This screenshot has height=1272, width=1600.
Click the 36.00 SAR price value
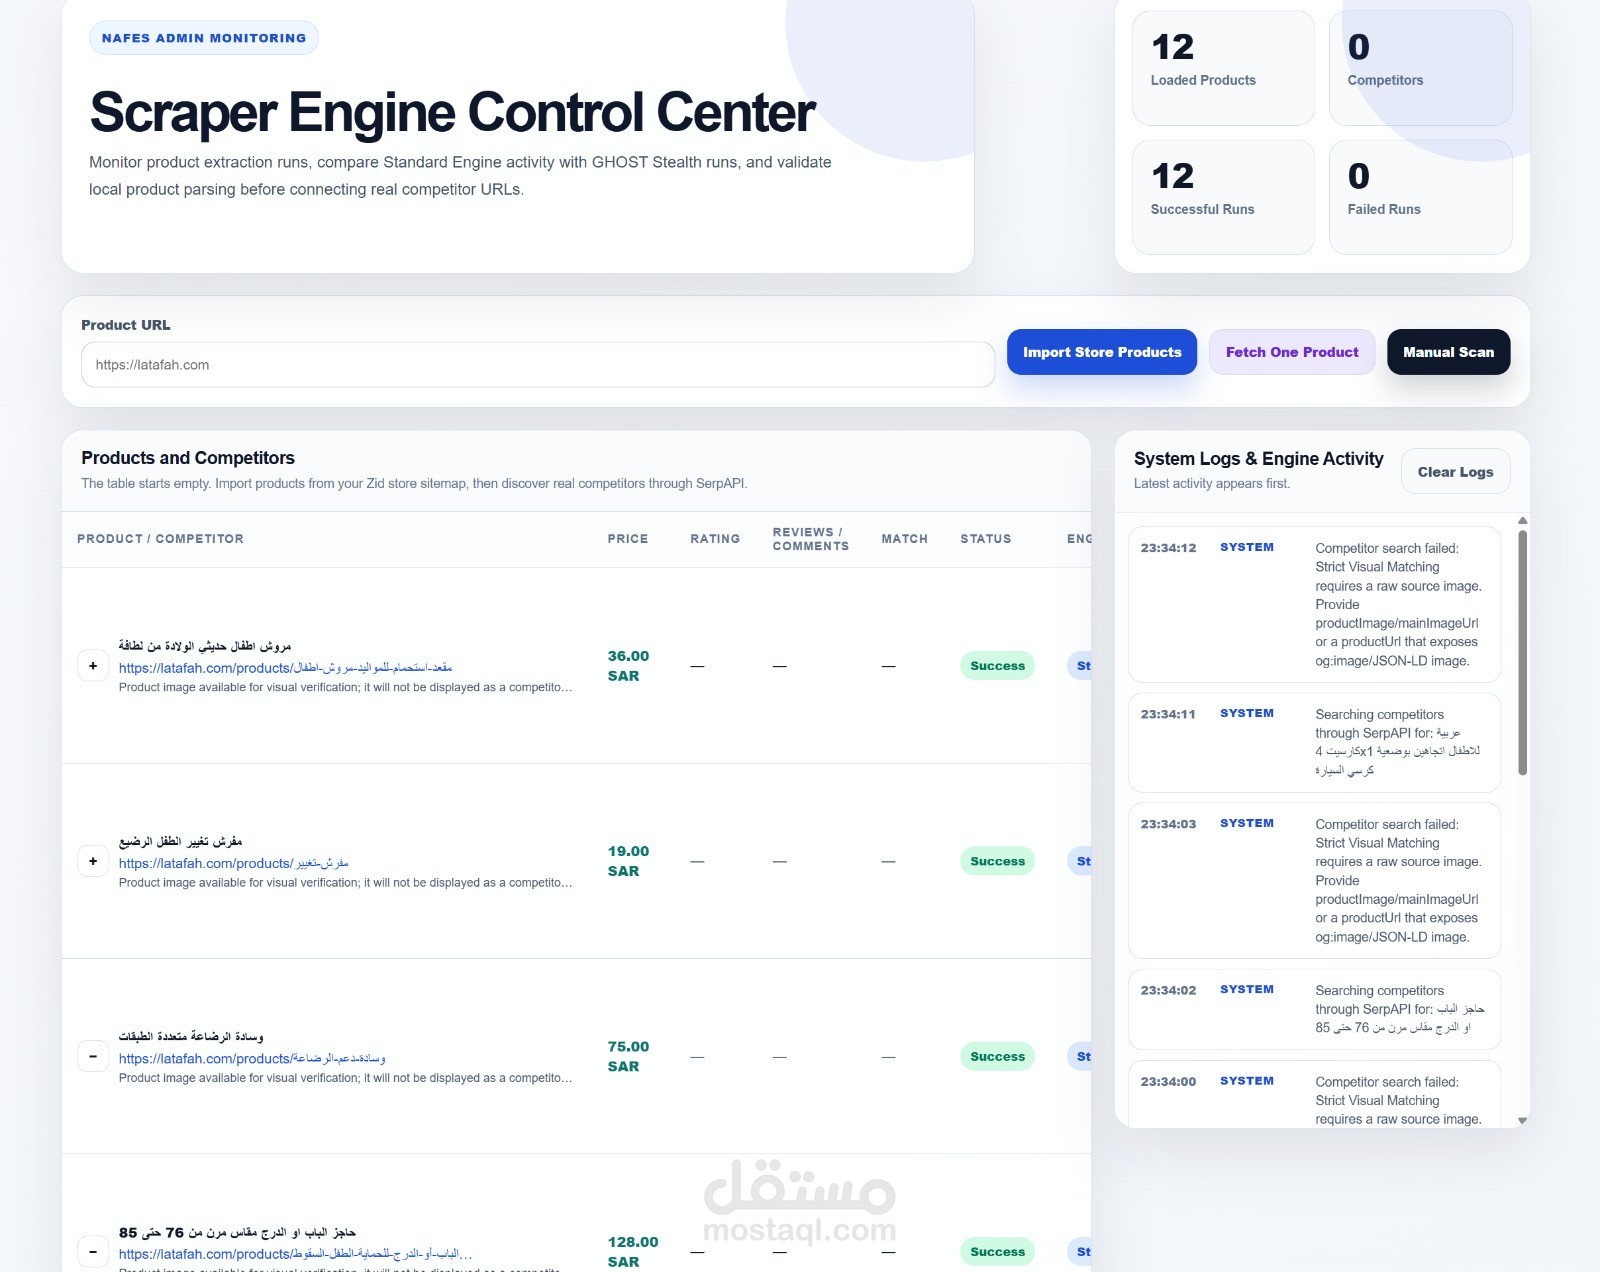click(x=628, y=666)
